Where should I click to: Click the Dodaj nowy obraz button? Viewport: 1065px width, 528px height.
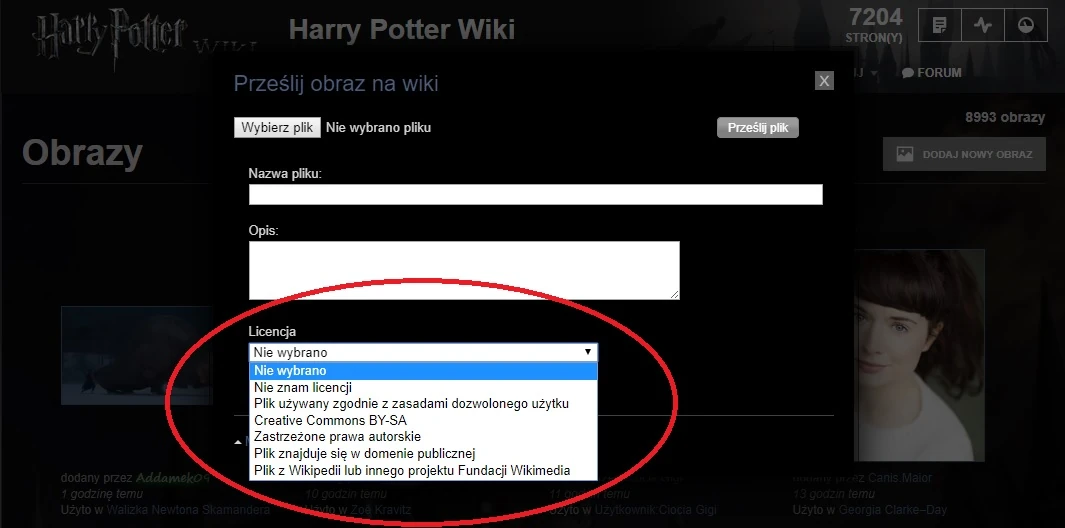(964, 154)
